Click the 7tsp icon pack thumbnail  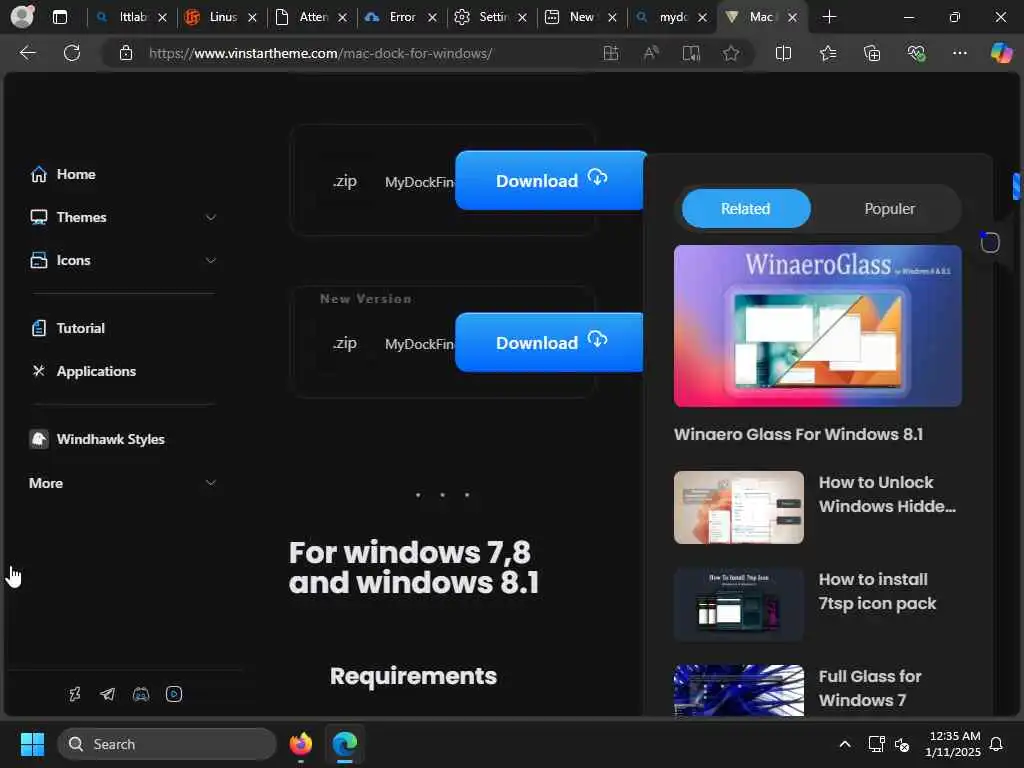pos(739,604)
